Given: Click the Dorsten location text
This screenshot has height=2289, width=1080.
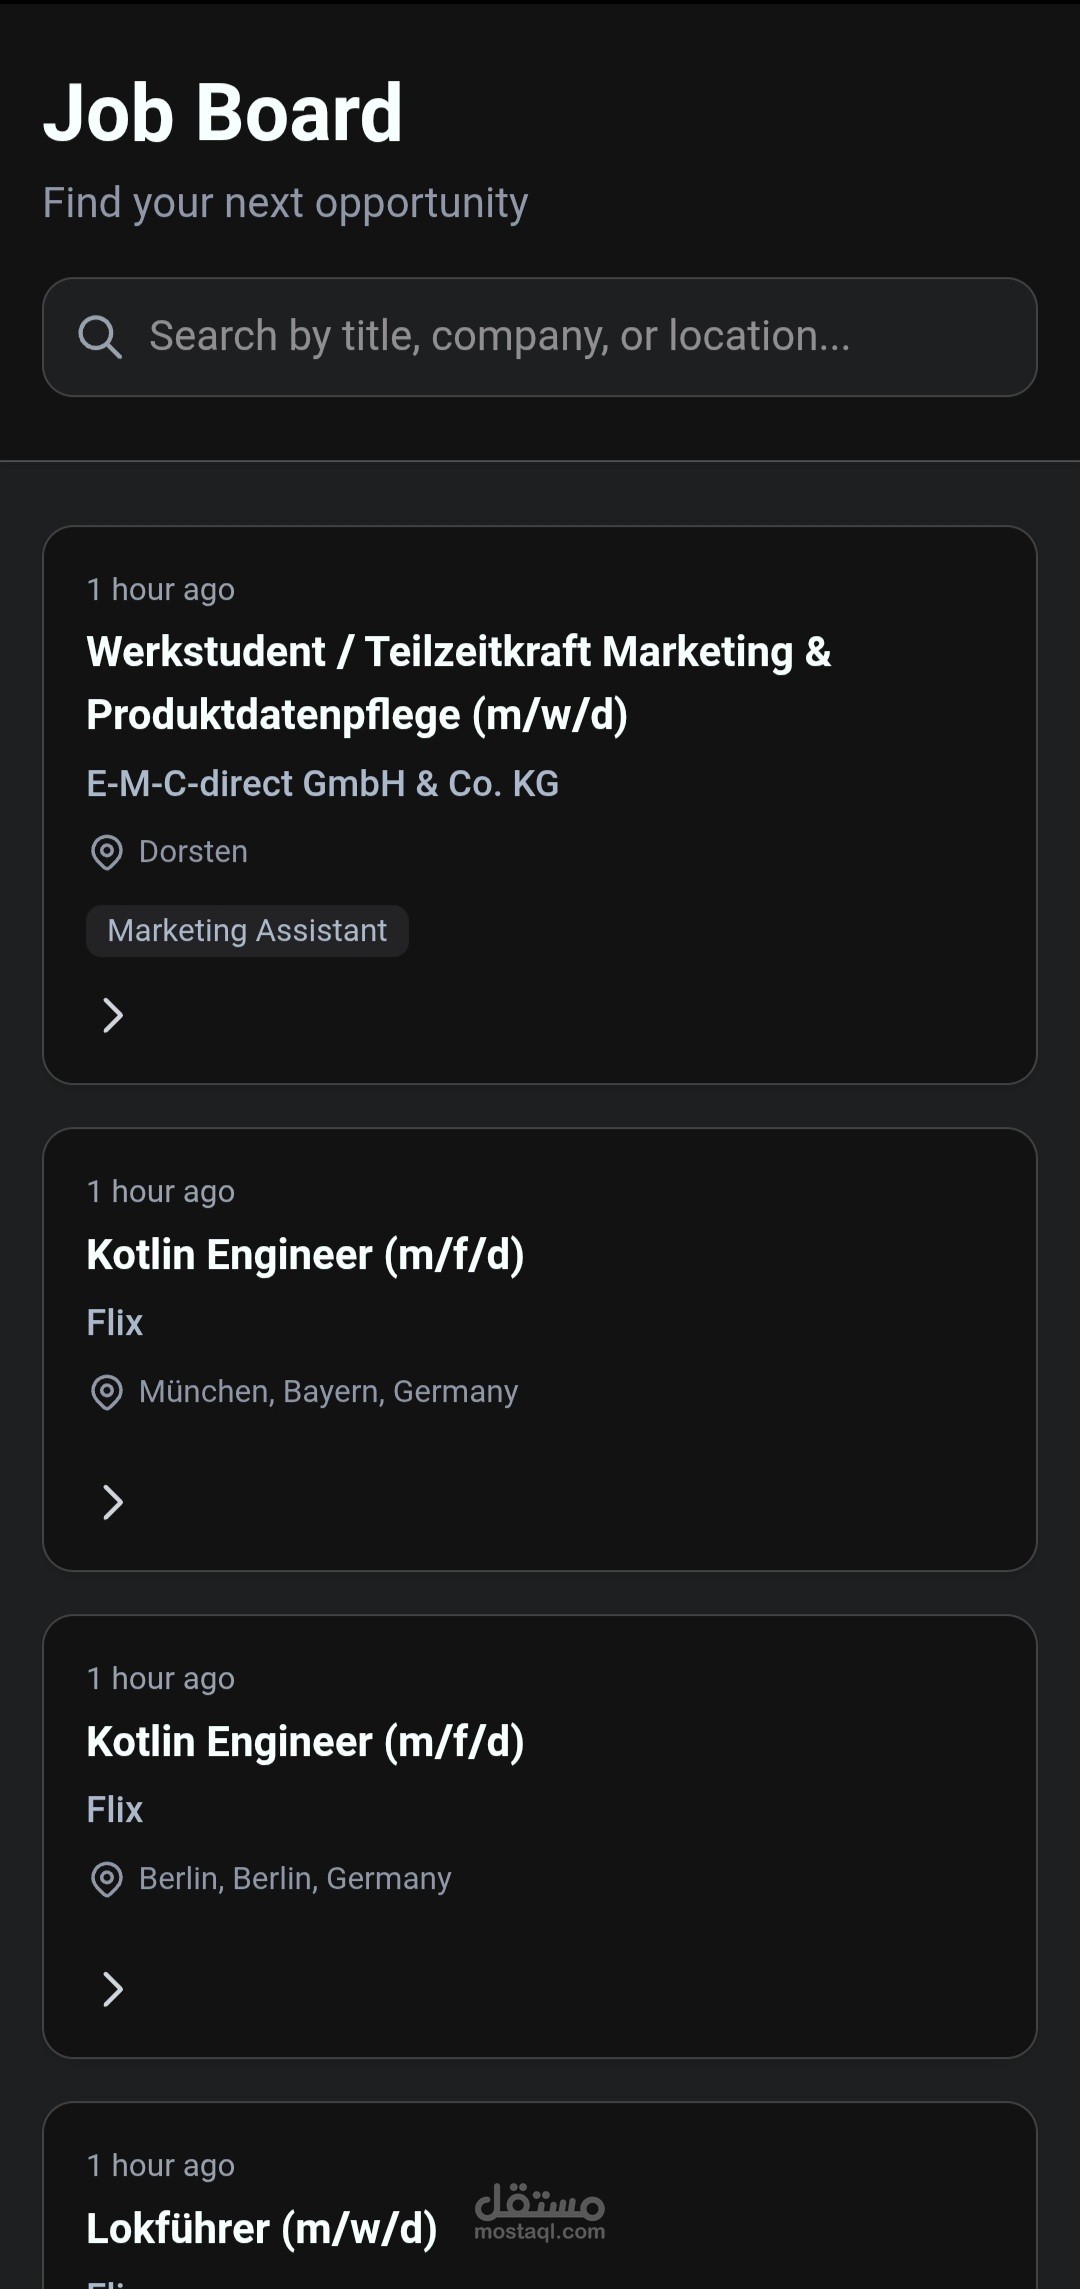Looking at the screenshot, I should 193,852.
